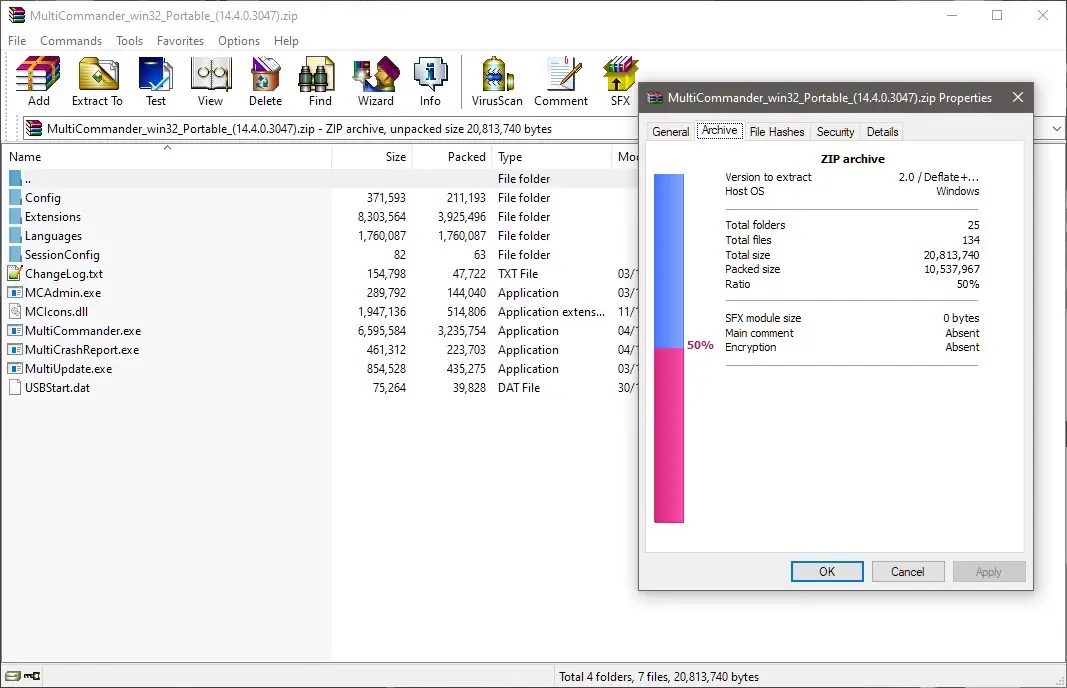The width and height of the screenshot is (1067, 688).
Task: Click the Comment toolbar icon
Action: (562, 74)
